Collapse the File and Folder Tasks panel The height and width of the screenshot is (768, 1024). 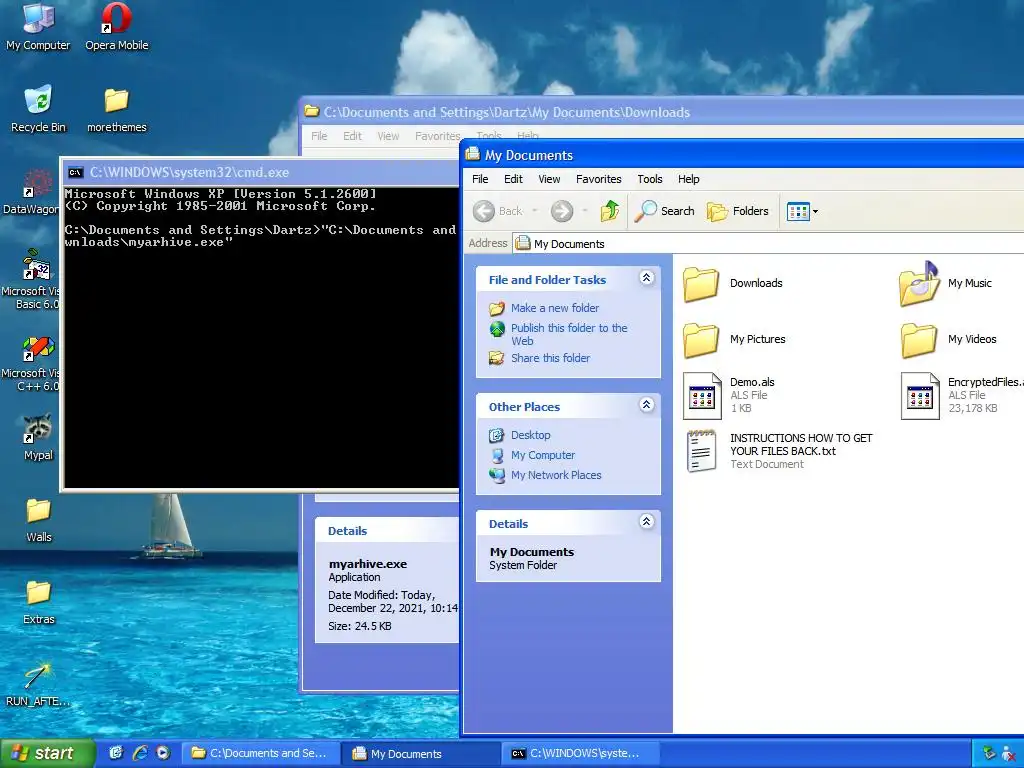click(x=647, y=278)
